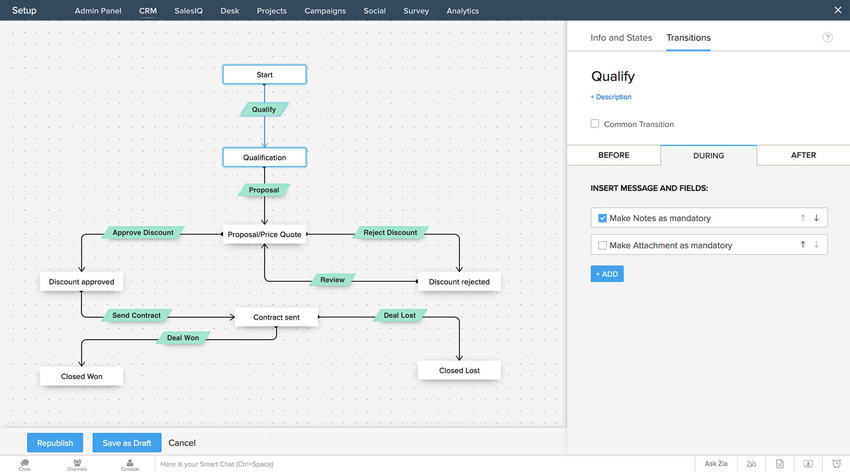Image resolution: width=850 pixels, height=472 pixels.
Task: Move Make Attachment field up with arrow
Action: [802, 245]
